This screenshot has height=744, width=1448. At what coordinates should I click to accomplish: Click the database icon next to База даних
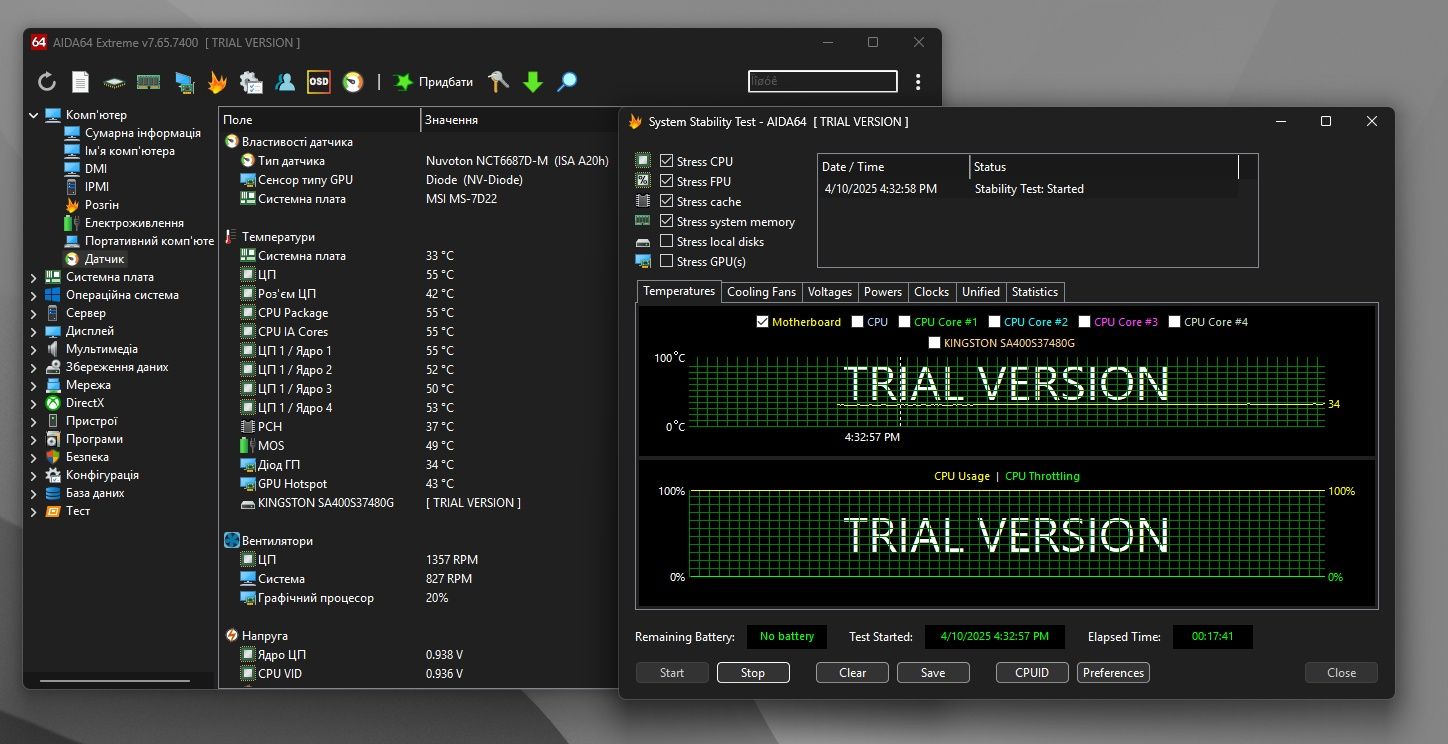pyautogui.click(x=53, y=493)
